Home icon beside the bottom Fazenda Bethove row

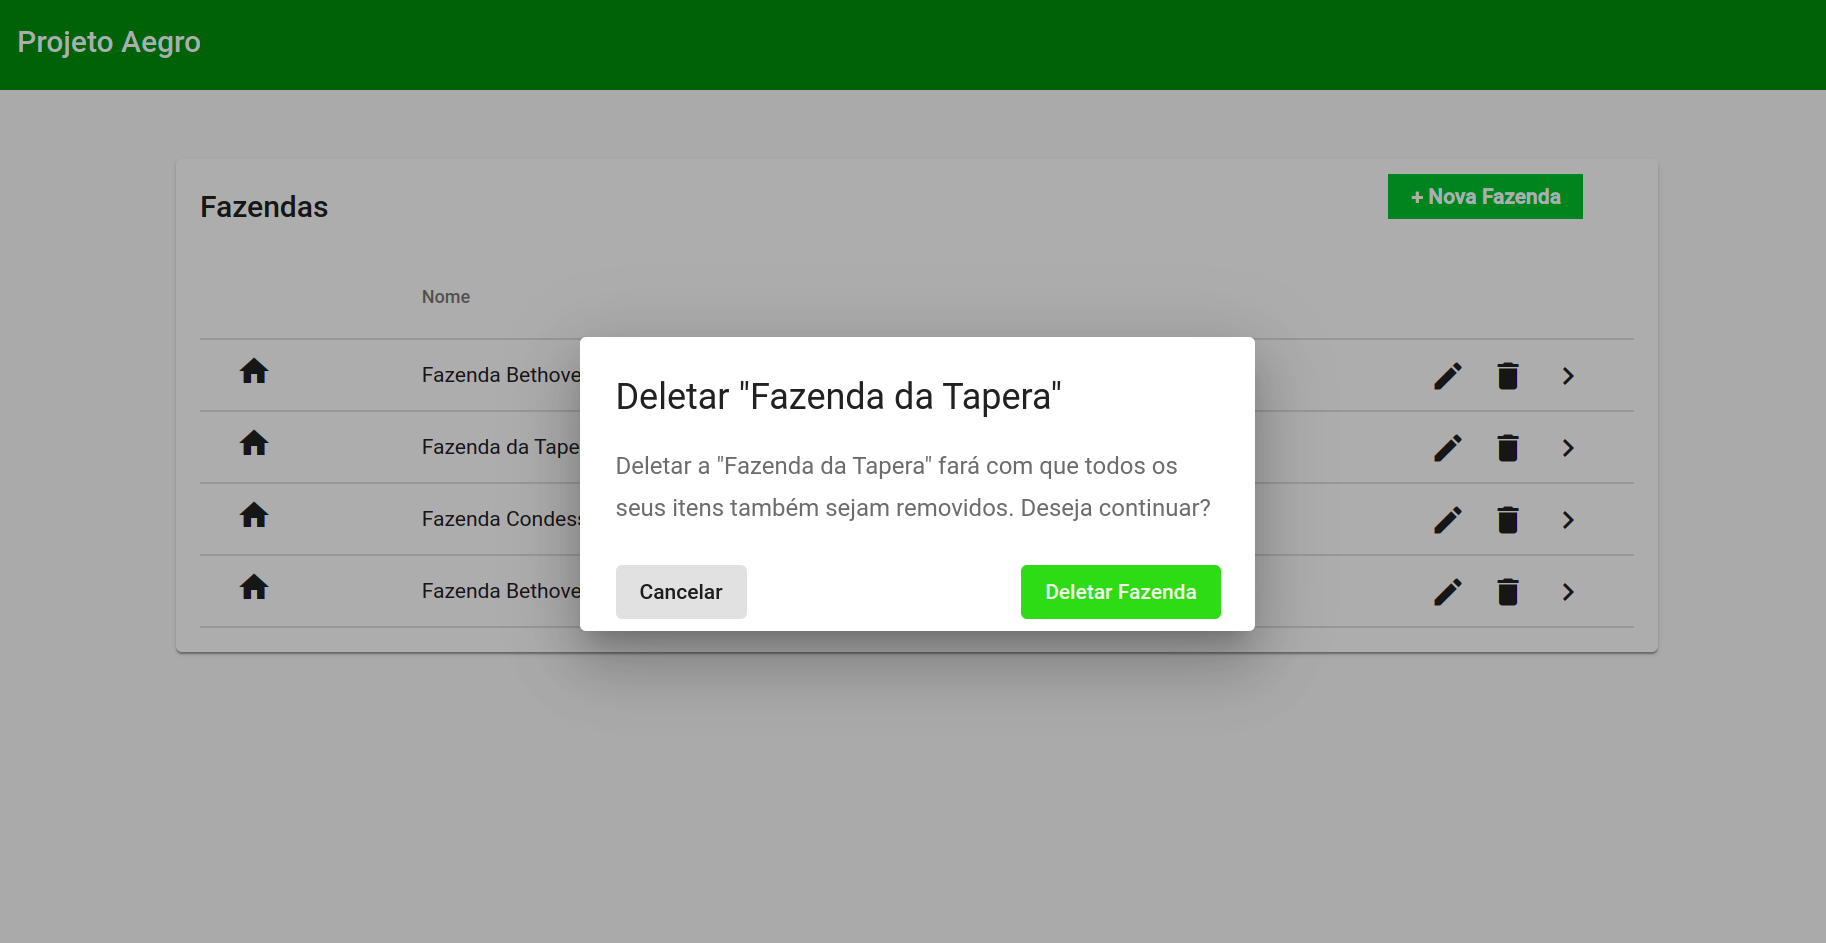tap(254, 587)
